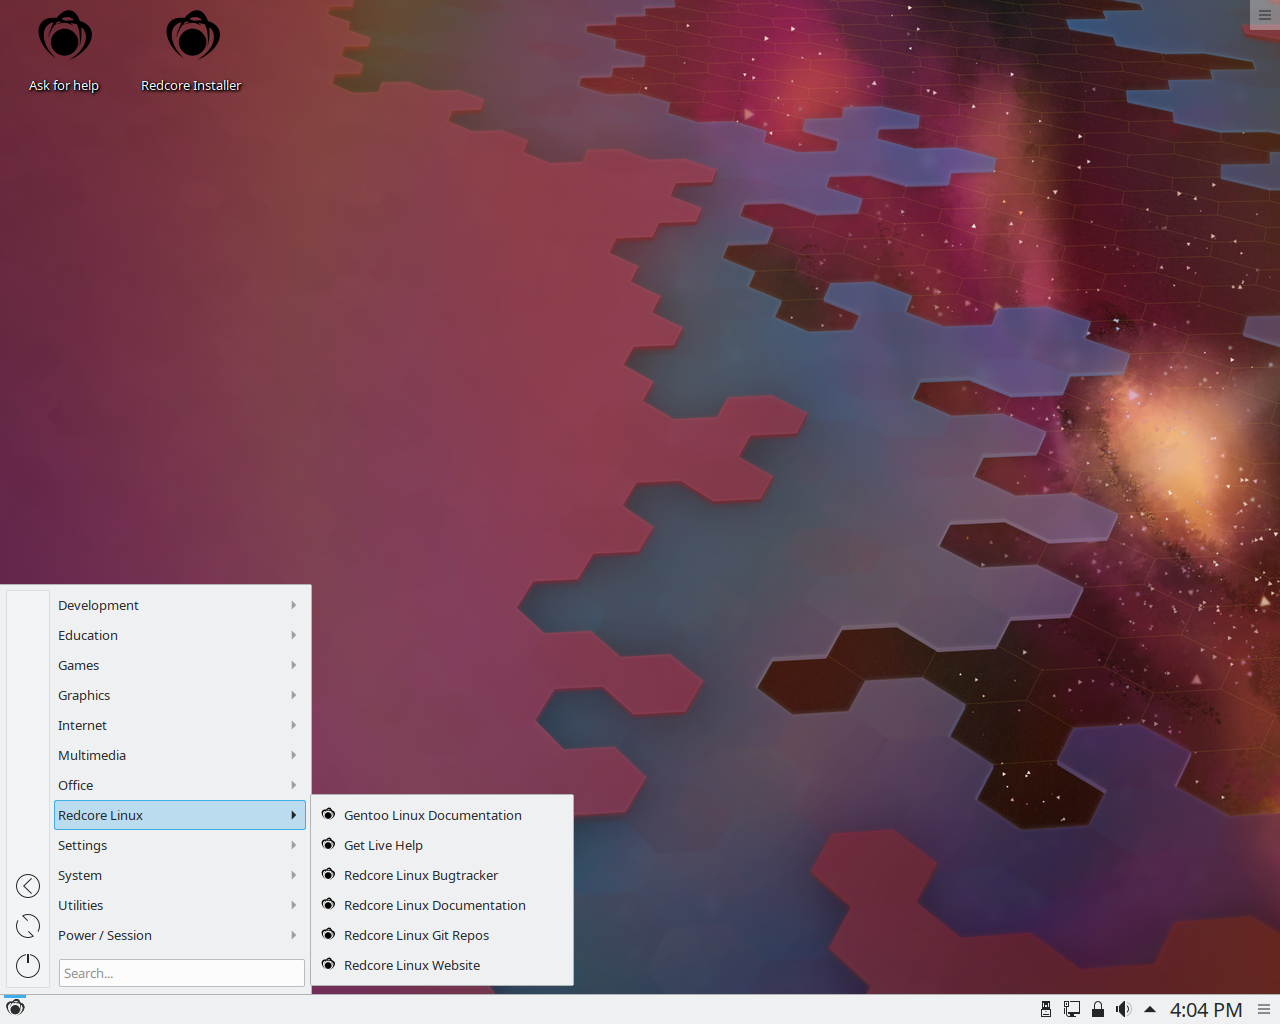Click the log out arrow icon in launcher sidebar
1280x1024 pixels.
pyautogui.click(x=28, y=886)
